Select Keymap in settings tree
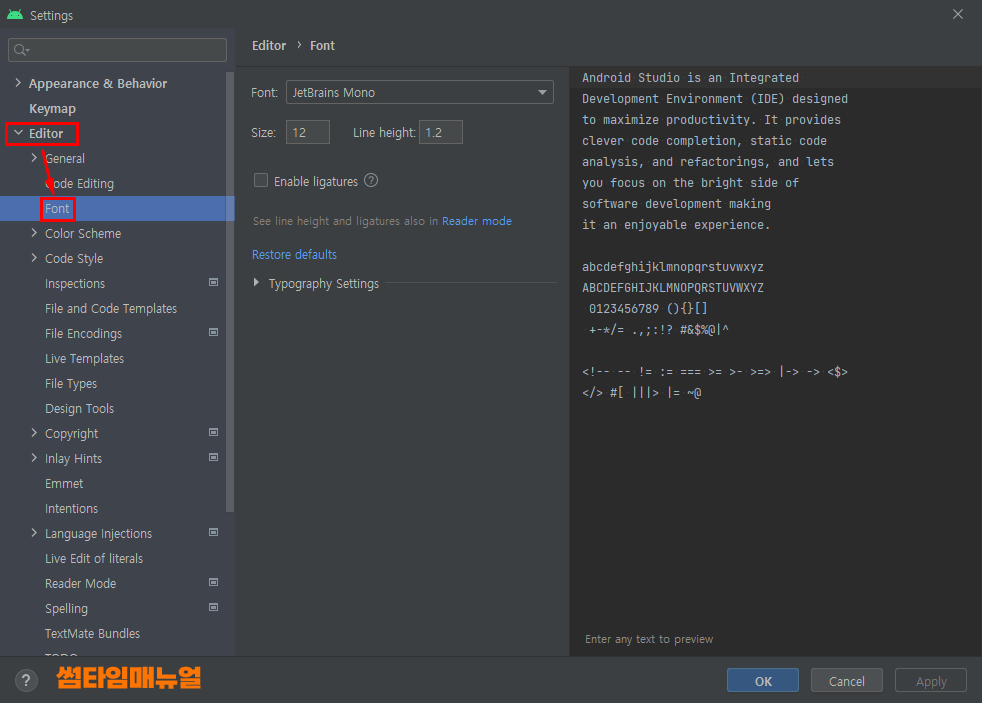Viewport: 982px width, 703px height. (x=52, y=108)
